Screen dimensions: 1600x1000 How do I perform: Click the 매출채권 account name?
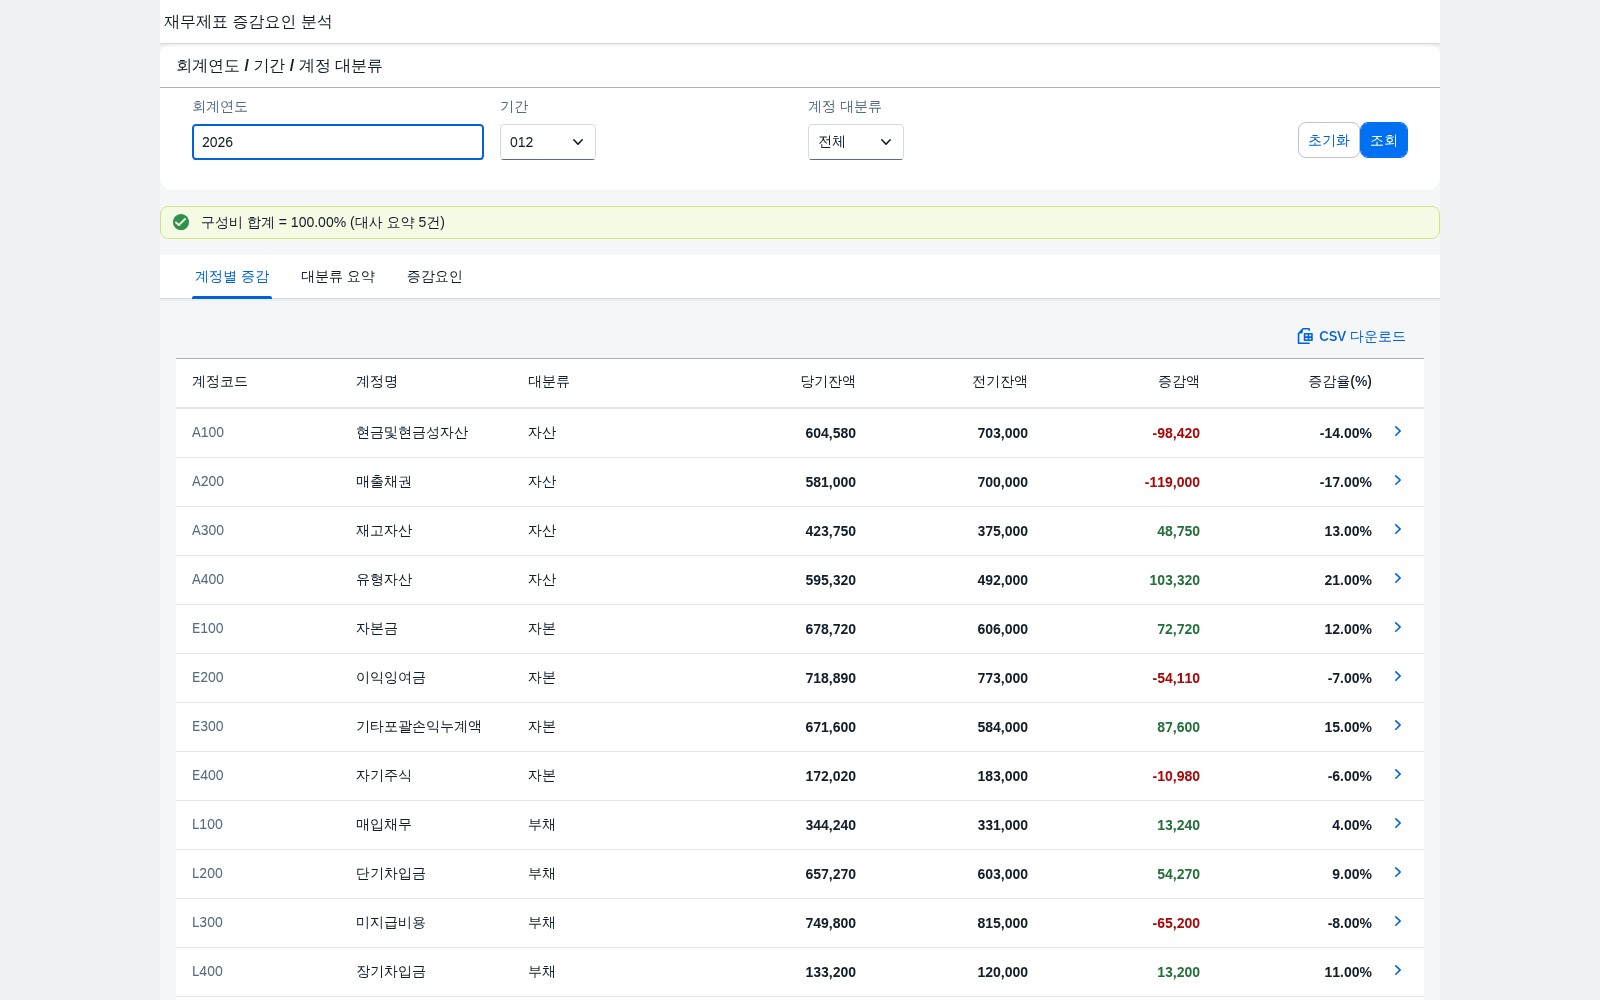(384, 482)
